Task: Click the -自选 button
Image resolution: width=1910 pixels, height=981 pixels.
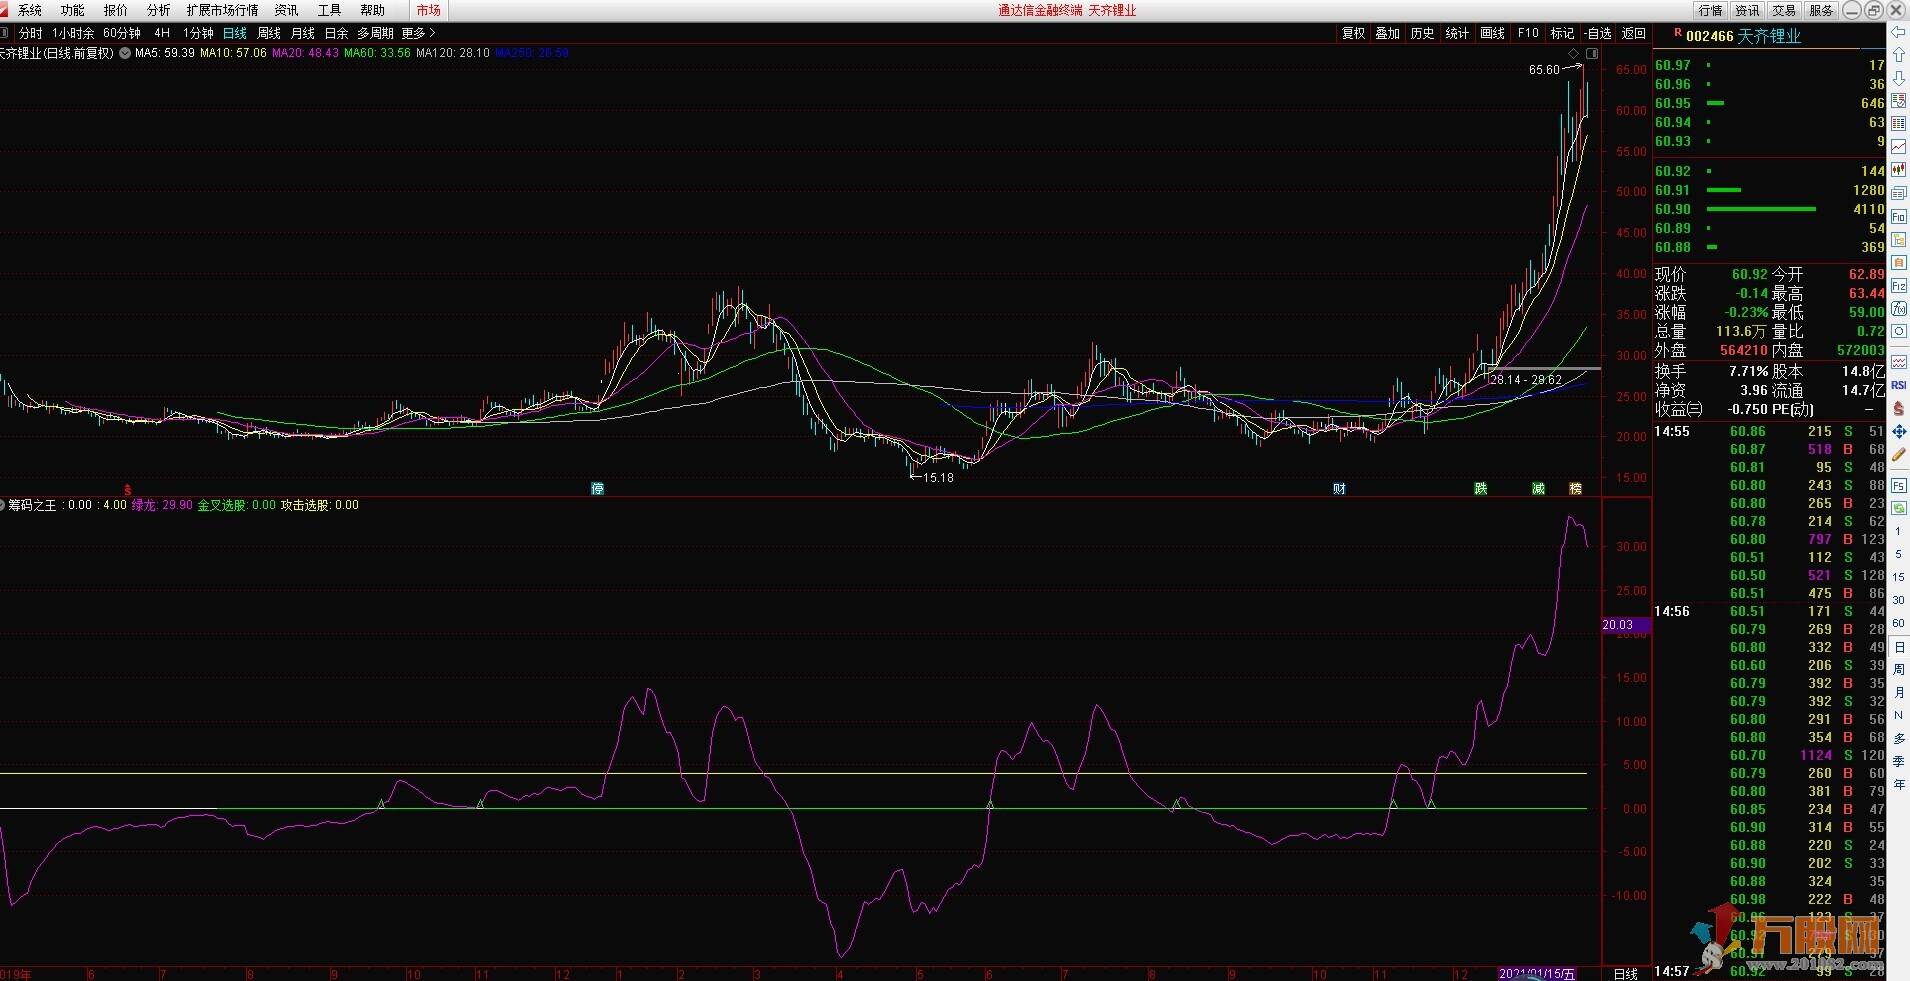Action: (x=1598, y=33)
